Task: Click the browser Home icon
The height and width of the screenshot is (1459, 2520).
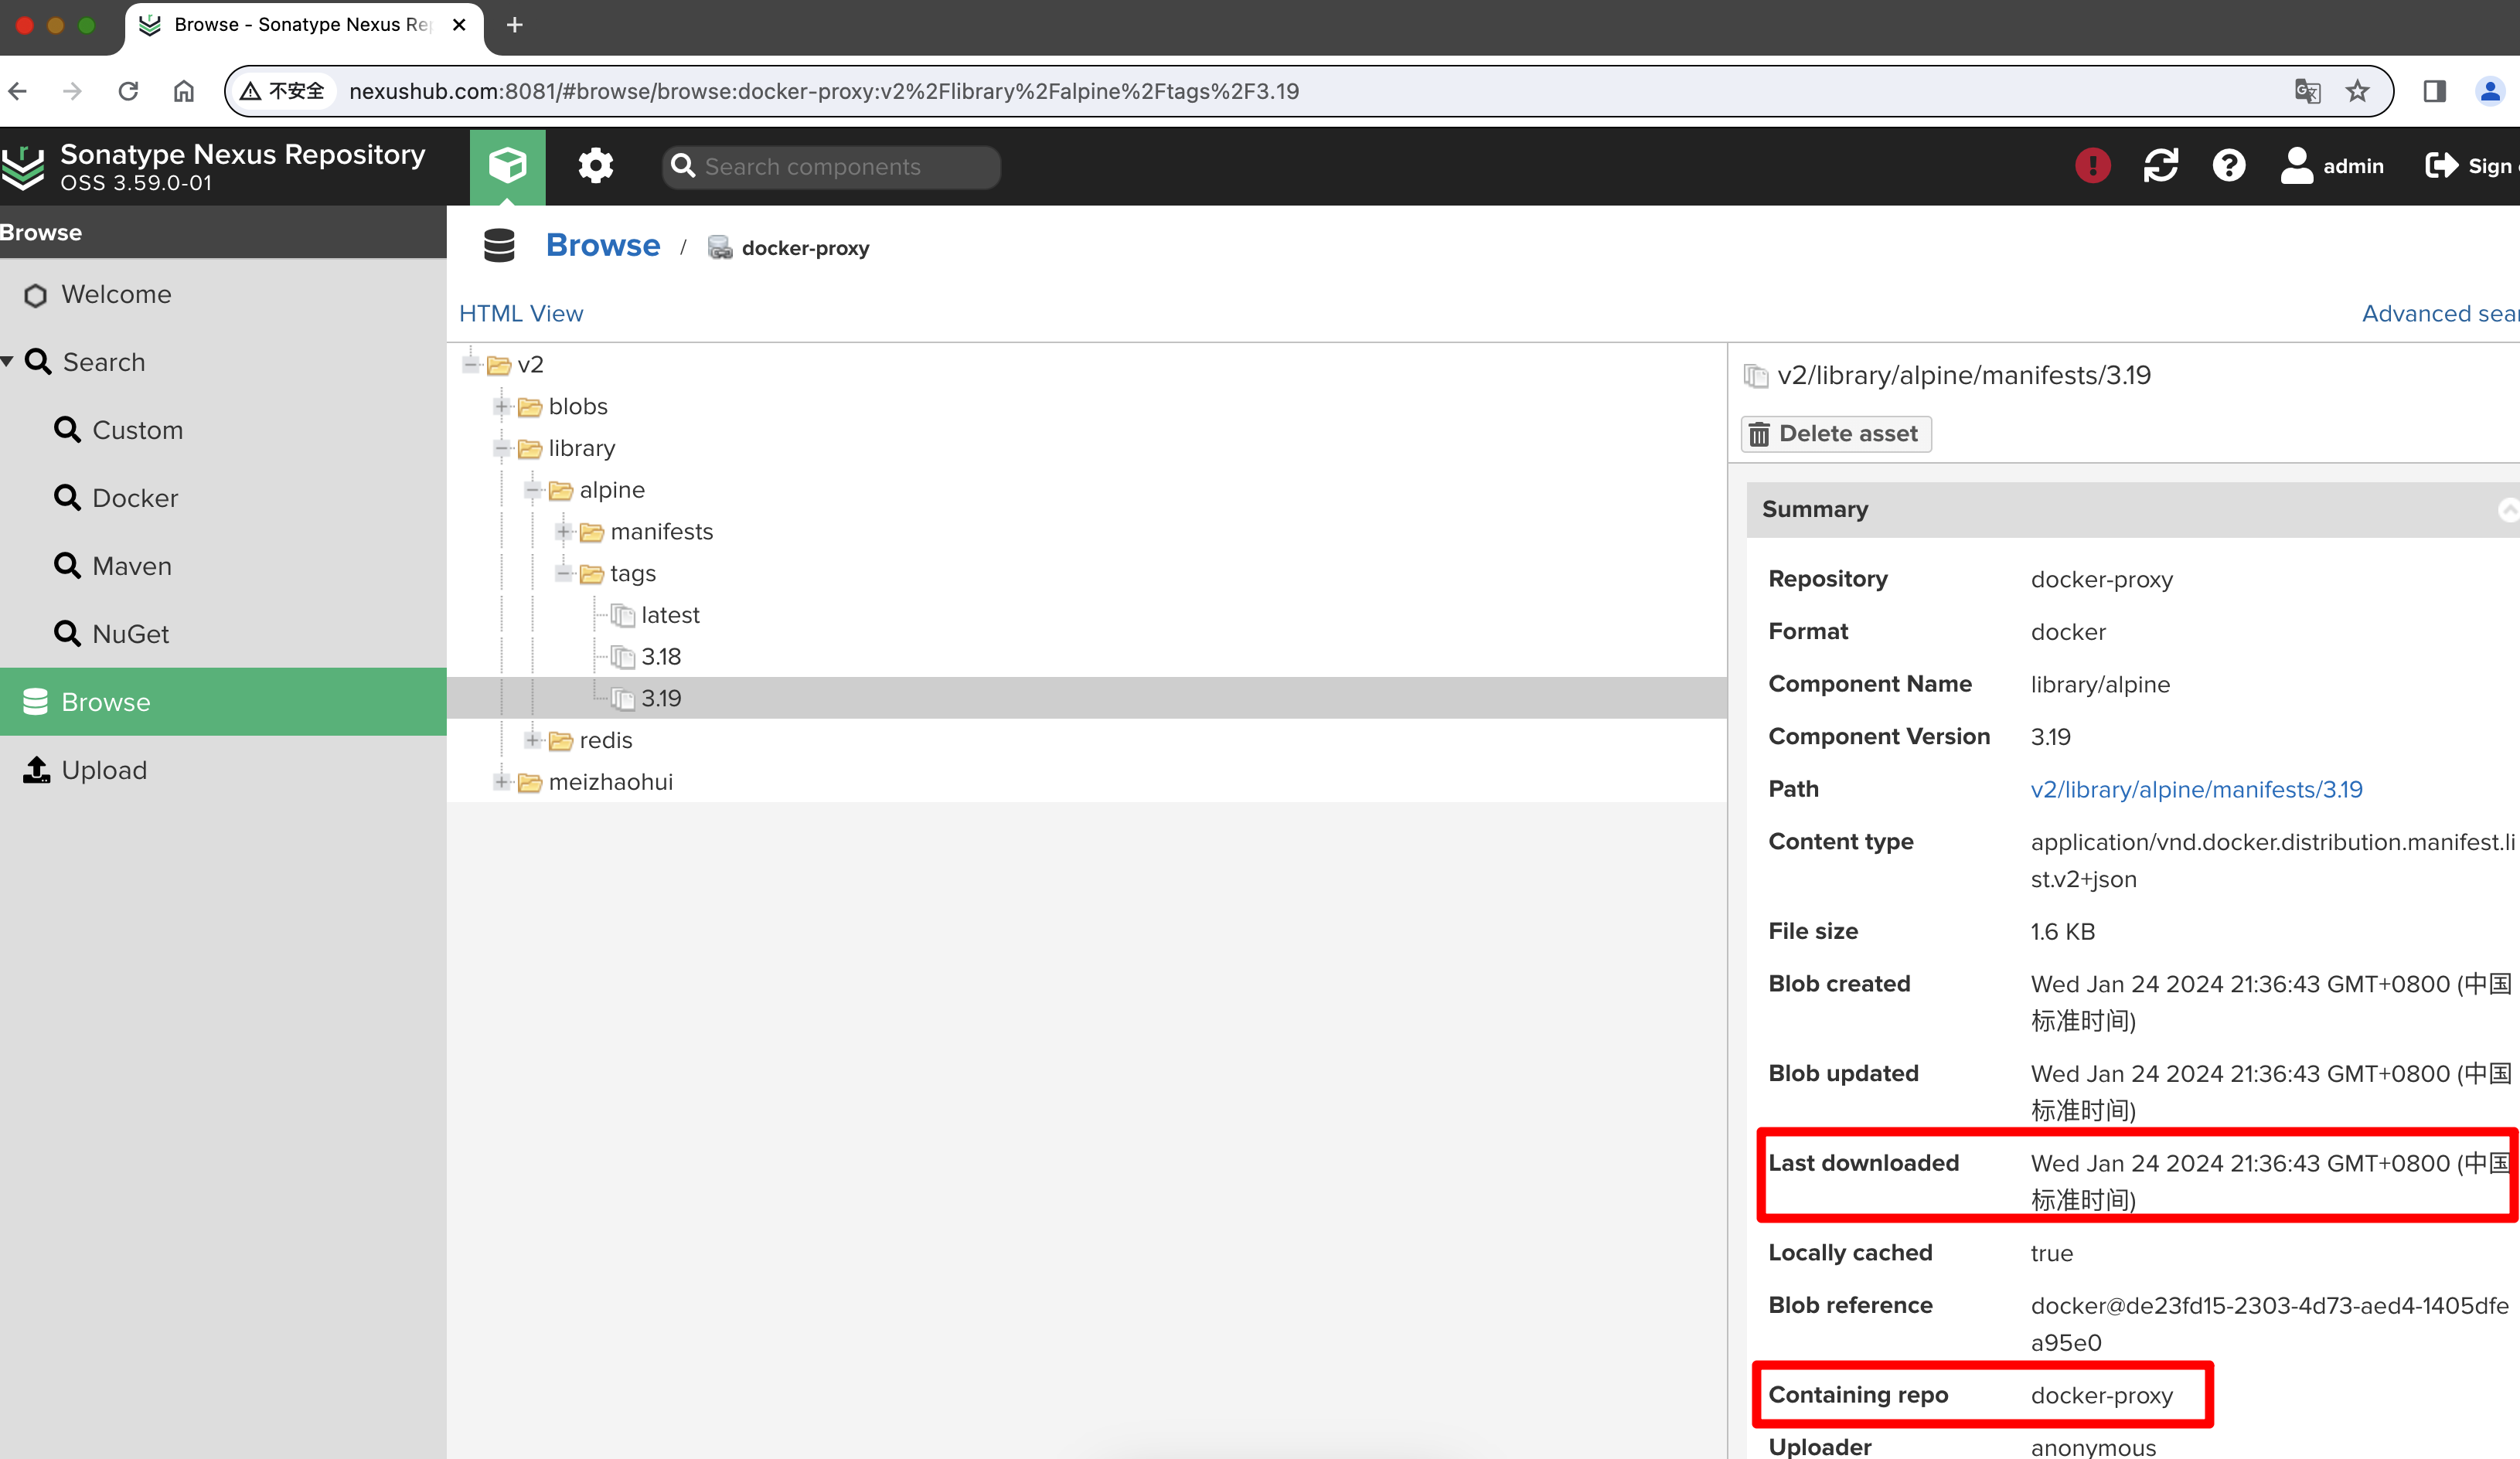Action: tap(184, 91)
